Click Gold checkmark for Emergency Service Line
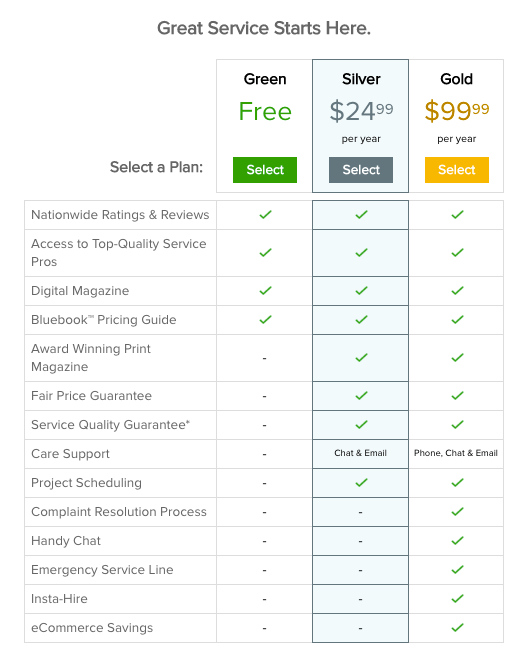526x652 pixels. [x=457, y=569]
